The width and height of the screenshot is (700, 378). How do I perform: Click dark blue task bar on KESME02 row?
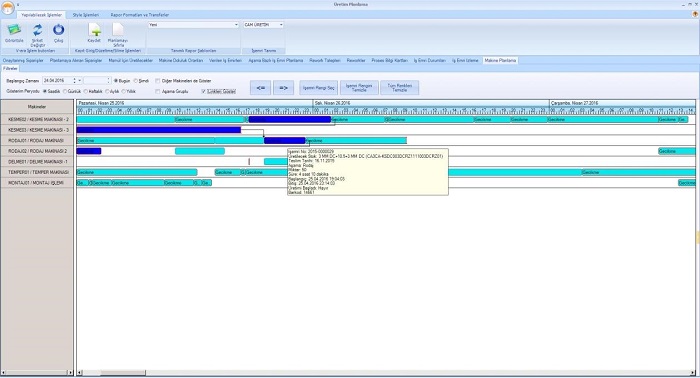tap(290, 120)
